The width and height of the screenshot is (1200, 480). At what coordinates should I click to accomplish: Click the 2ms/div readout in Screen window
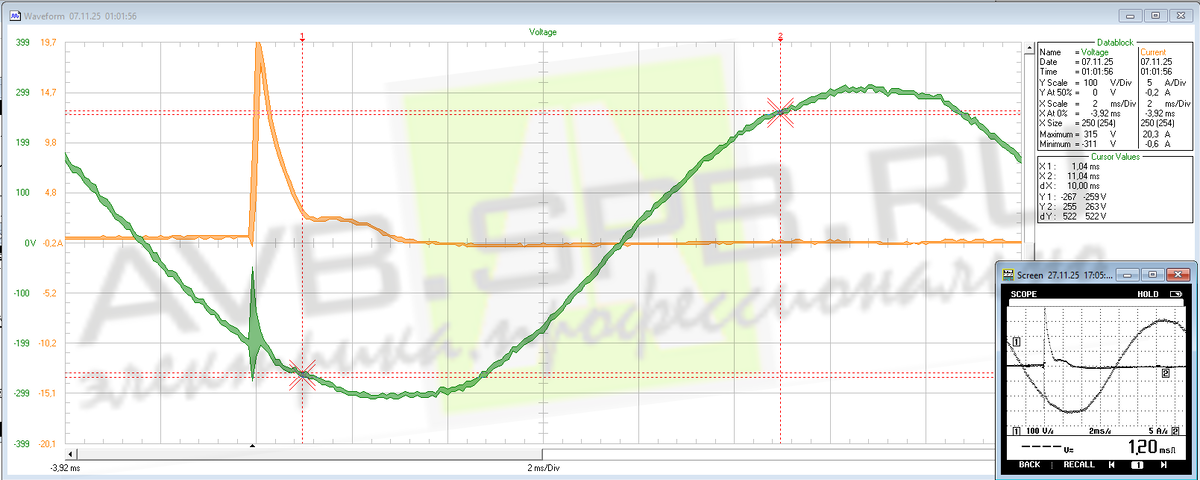tap(1099, 430)
